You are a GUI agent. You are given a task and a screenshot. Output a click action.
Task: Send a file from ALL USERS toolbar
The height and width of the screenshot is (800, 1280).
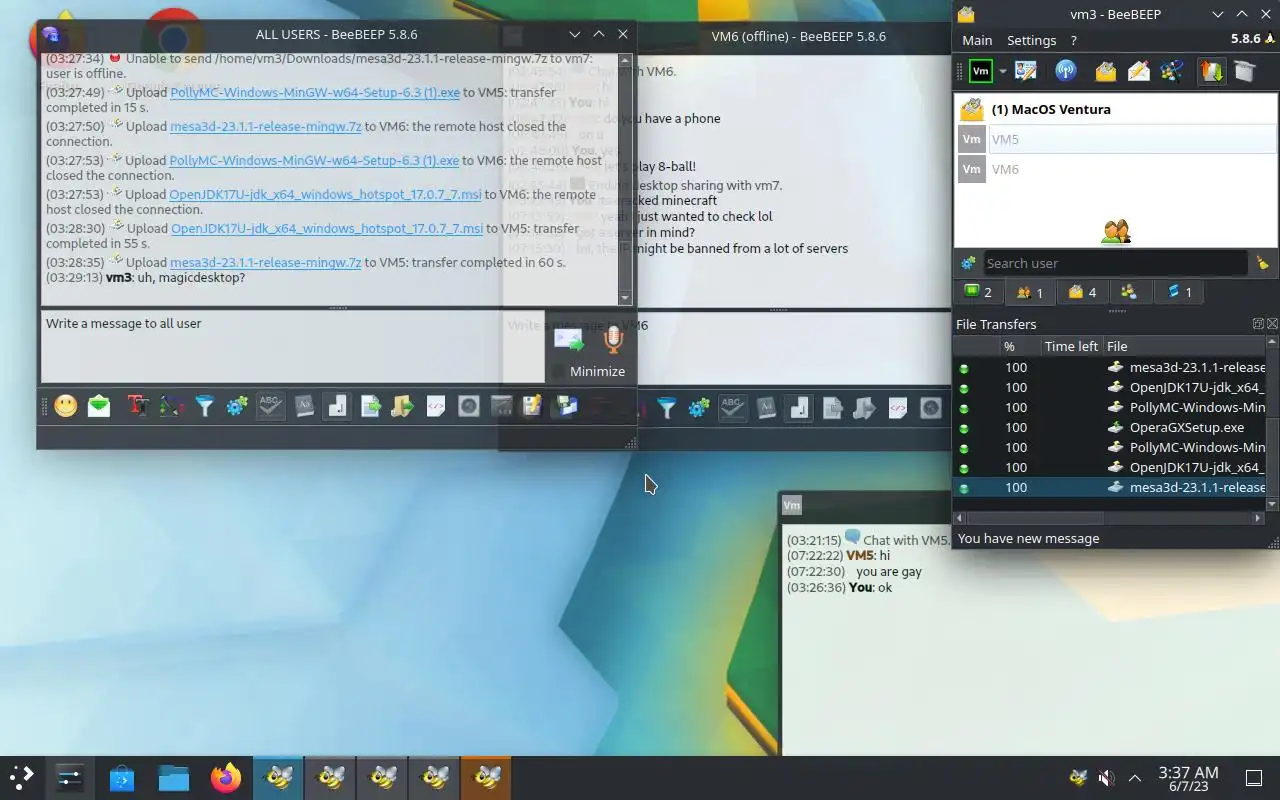point(370,406)
